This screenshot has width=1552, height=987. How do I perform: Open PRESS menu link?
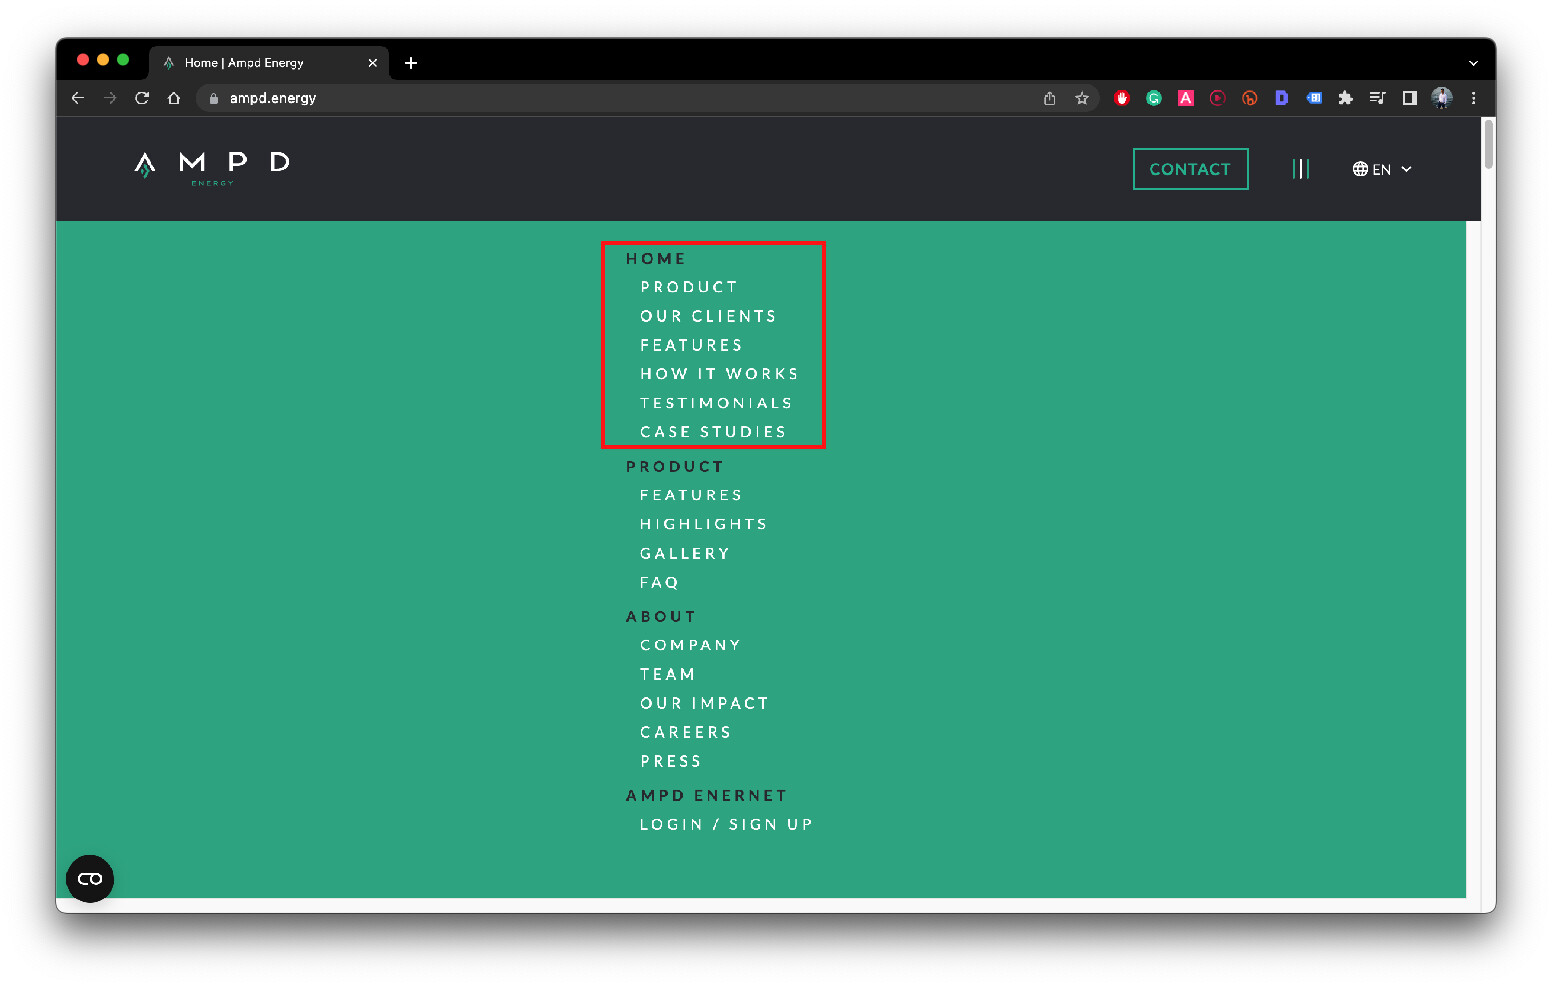point(671,761)
